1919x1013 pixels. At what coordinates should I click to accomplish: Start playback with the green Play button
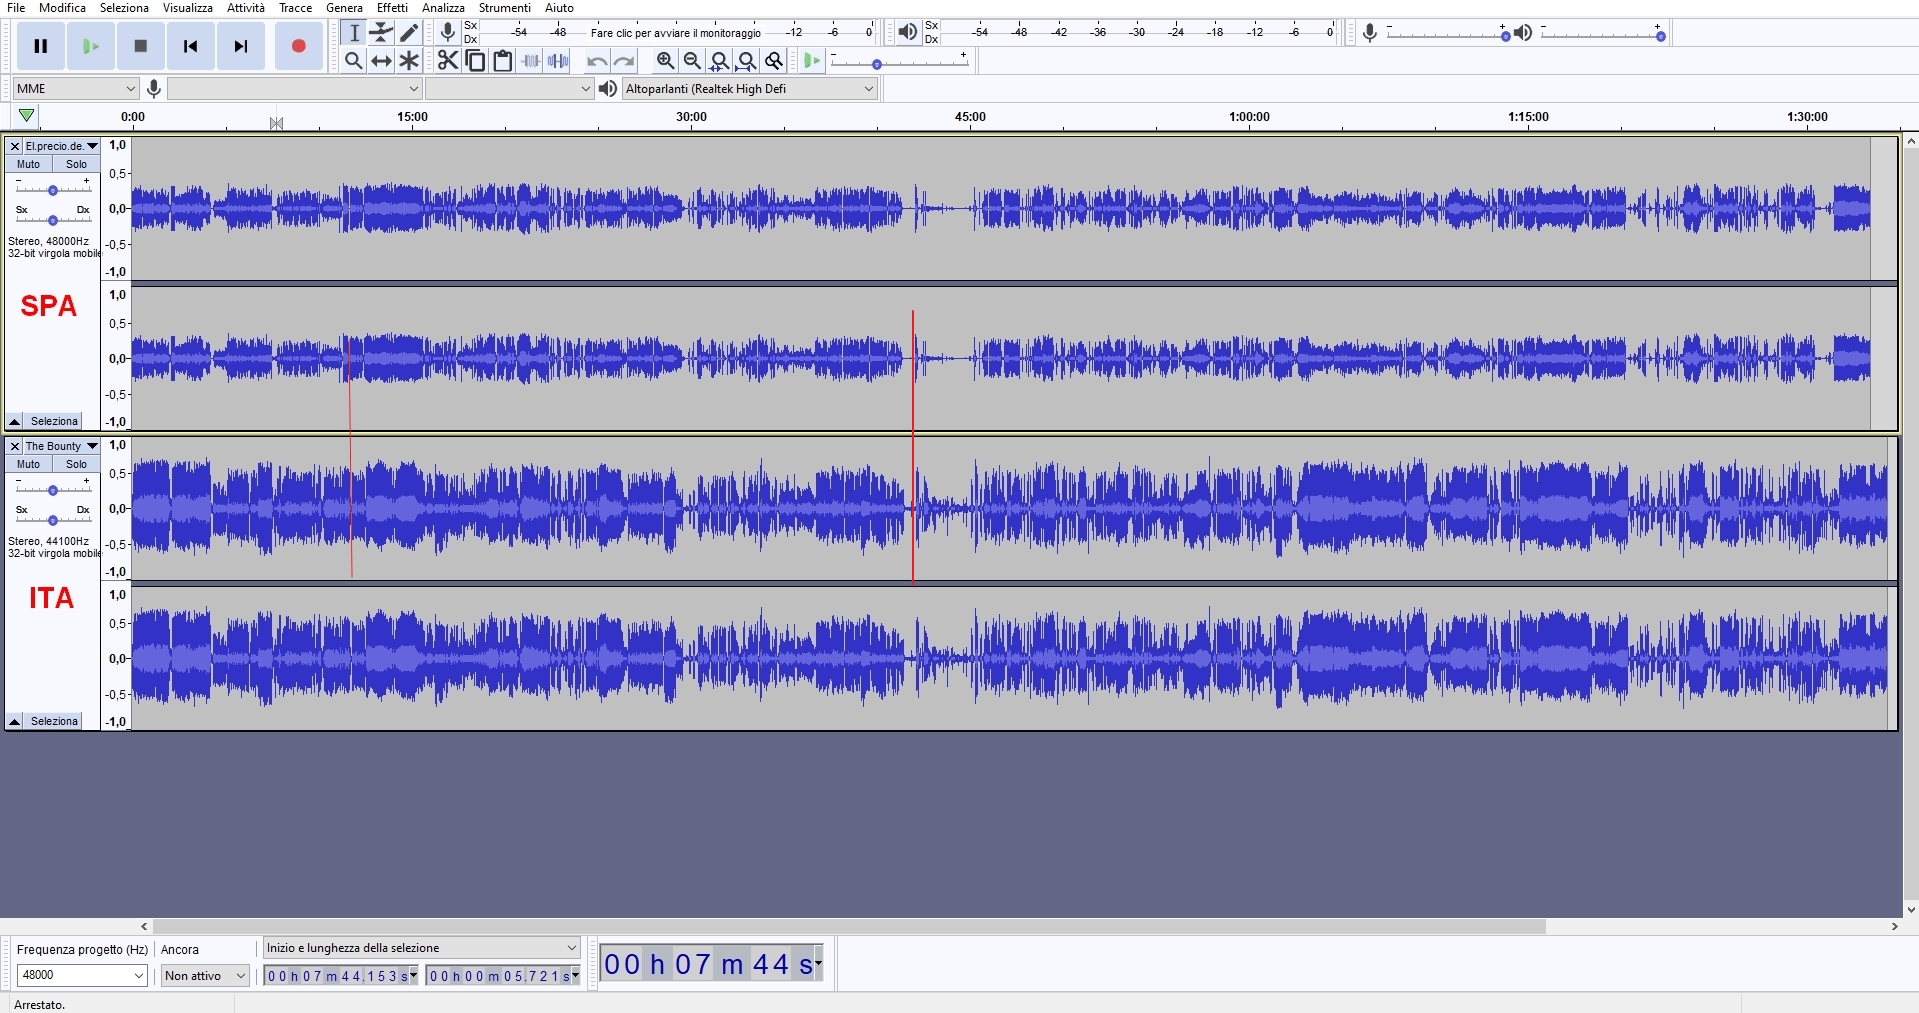point(91,46)
